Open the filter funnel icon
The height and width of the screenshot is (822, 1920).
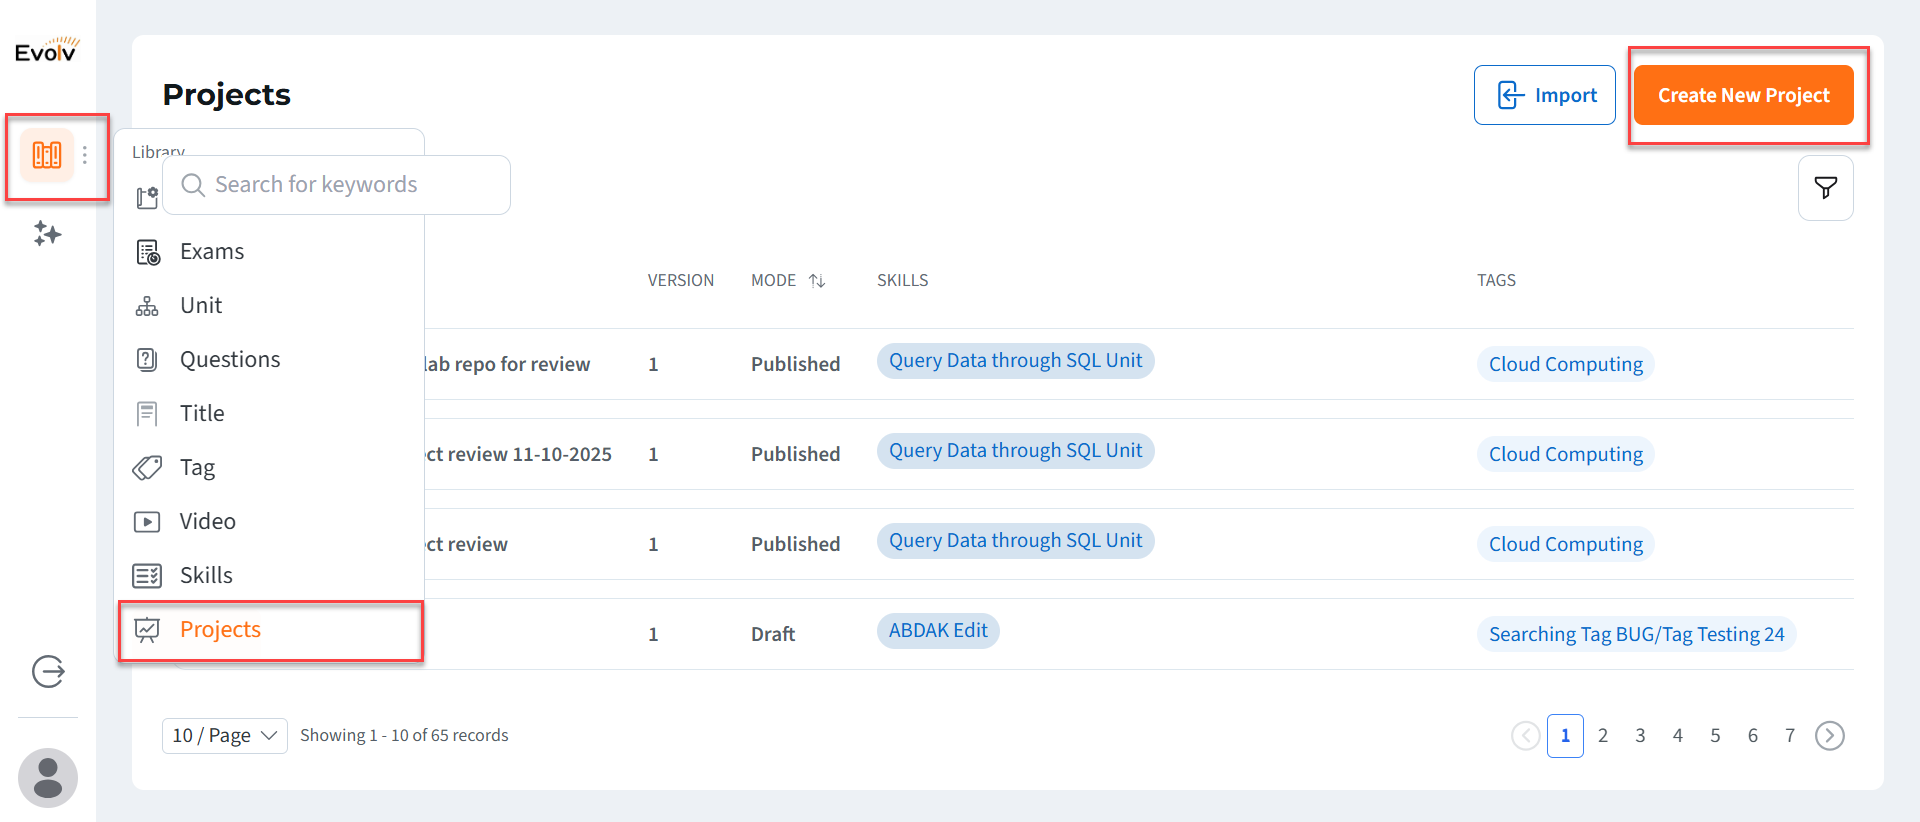(x=1825, y=188)
